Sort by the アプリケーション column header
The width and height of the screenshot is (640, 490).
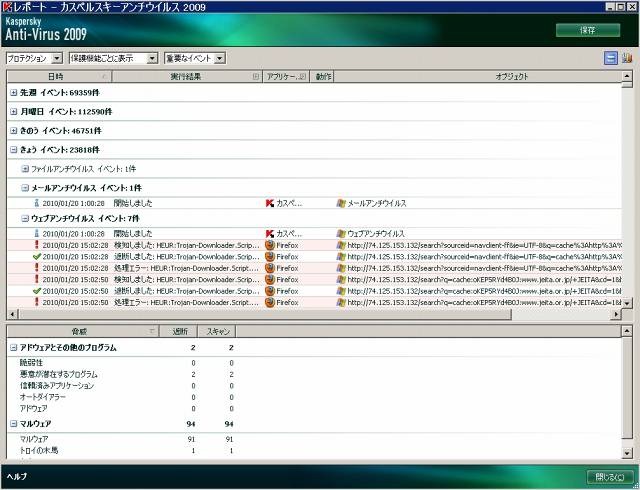click(x=286, y=76)
